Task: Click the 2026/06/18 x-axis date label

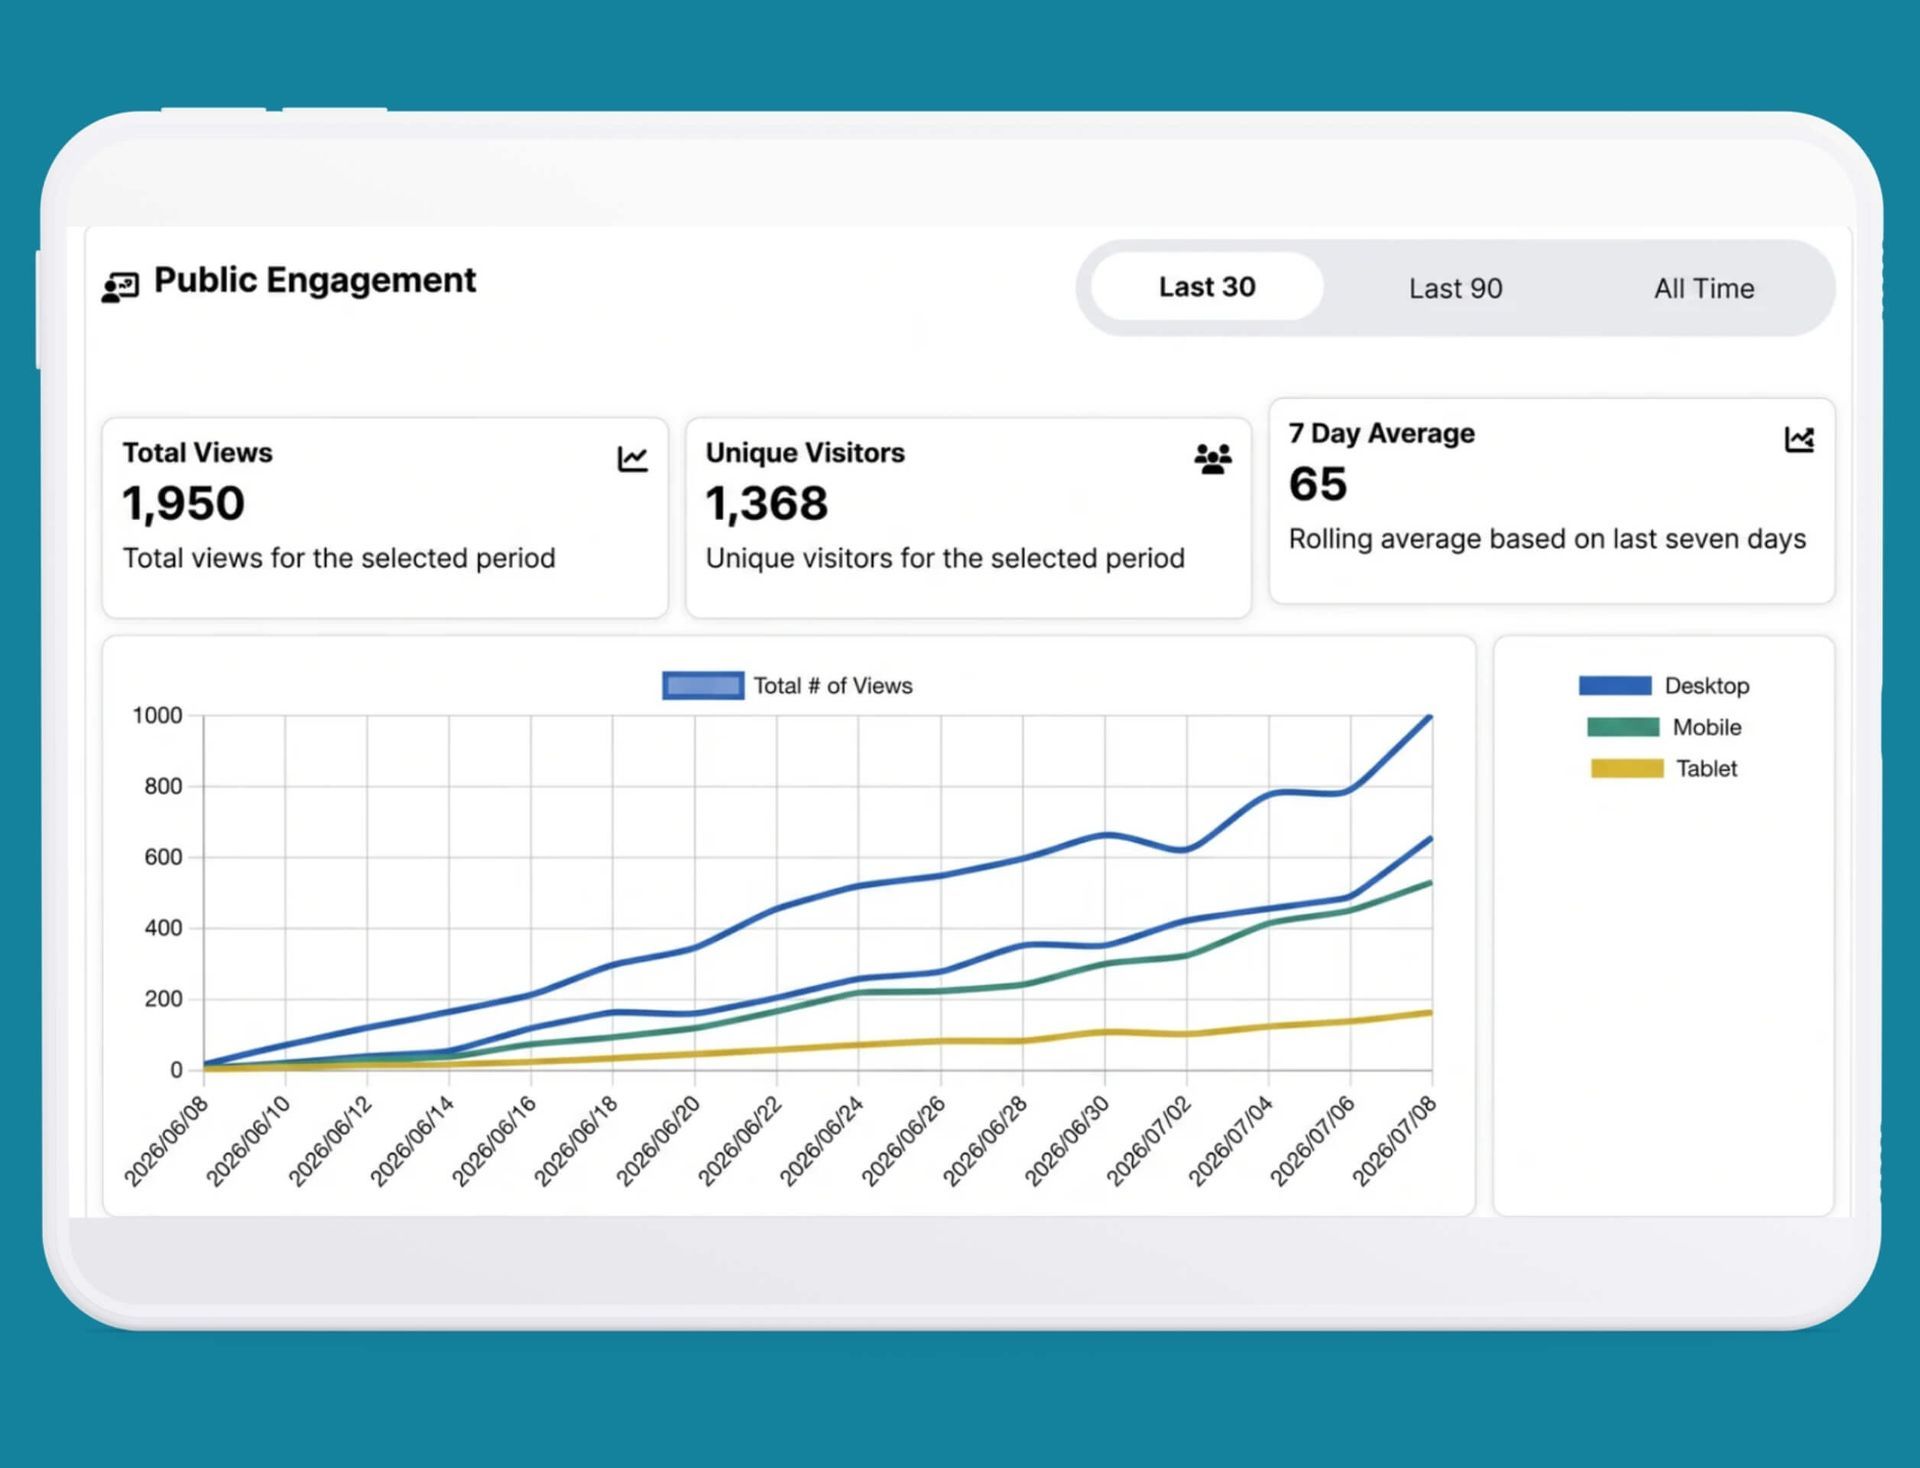Action: pyautogui.click(x=576, y=1141)
